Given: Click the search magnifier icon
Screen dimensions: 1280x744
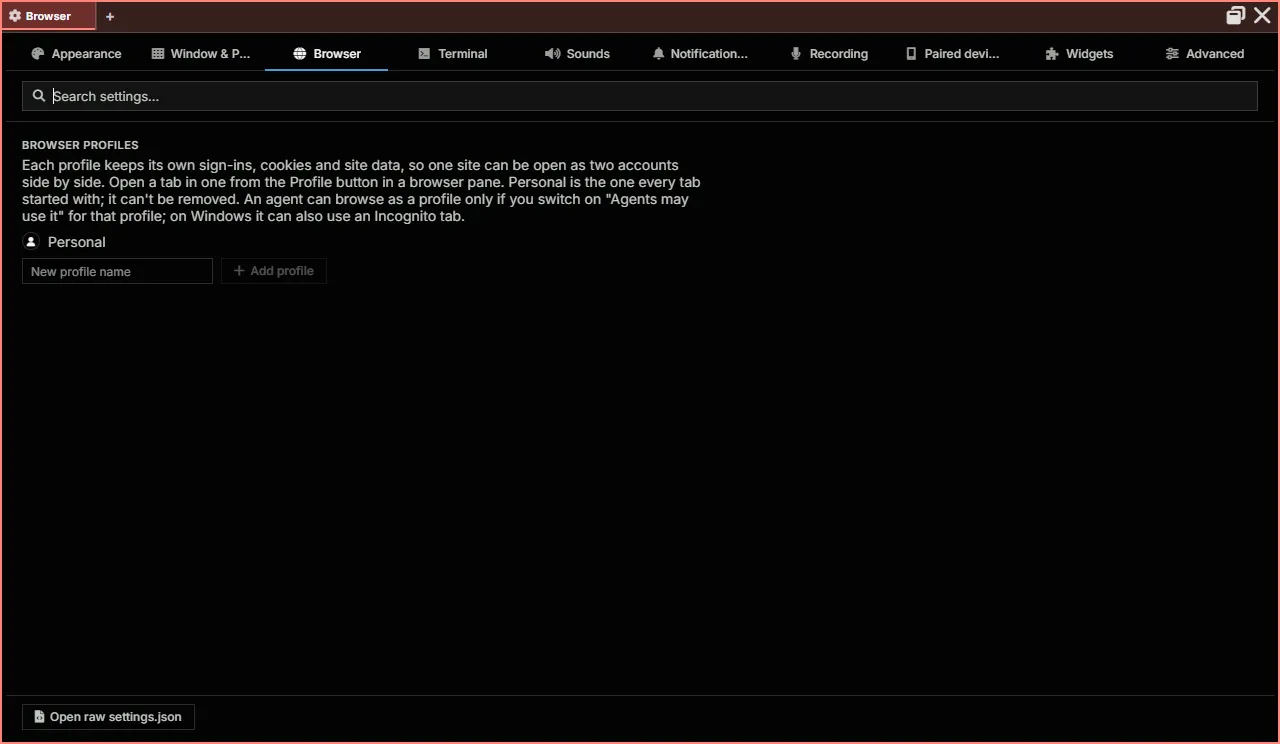Looking at the screenshot, I should tap(39, 96).
